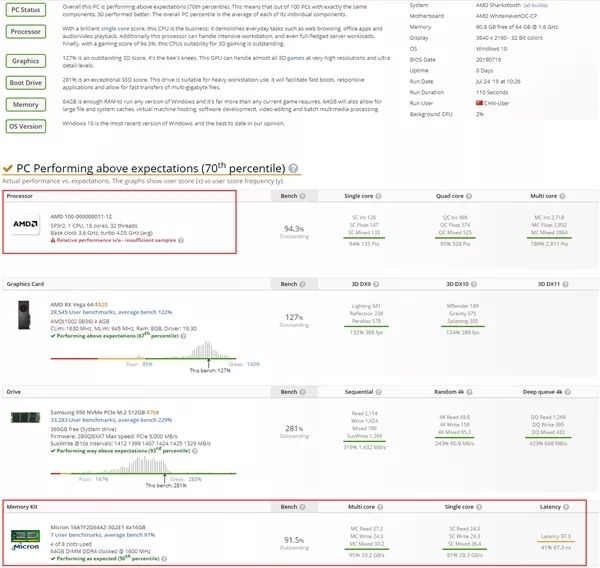Click the AMD processor logo
Image resolution: width=600 pixels, height=568 pixels.
click(x=25, y=224)
